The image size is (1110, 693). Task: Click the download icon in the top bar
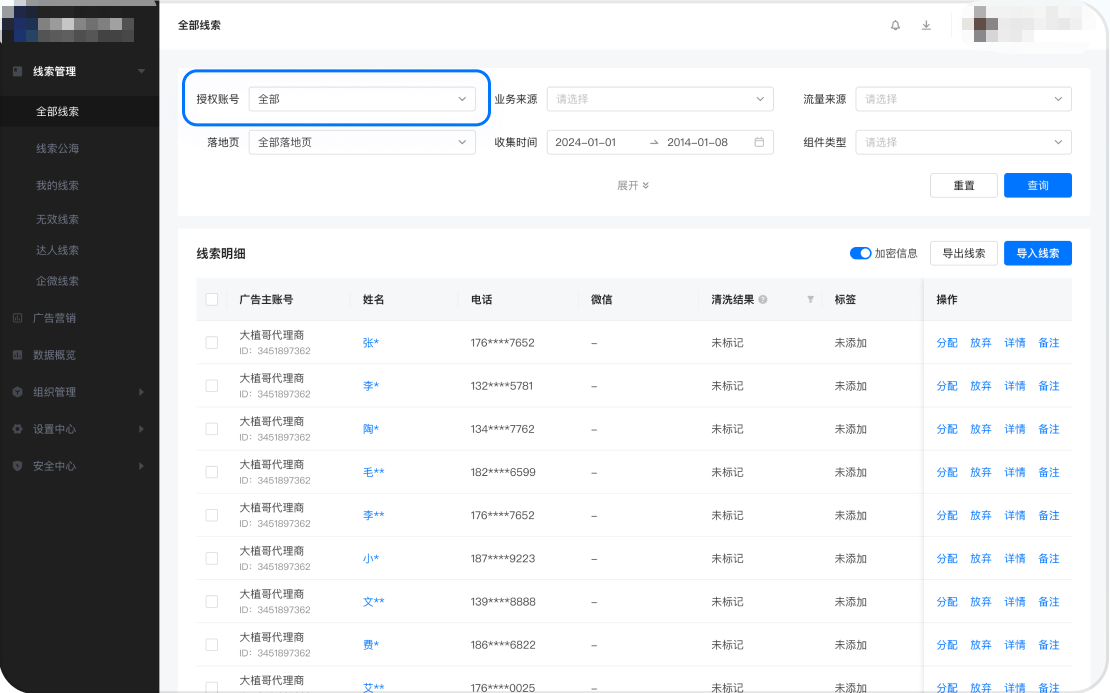point(926,25)
